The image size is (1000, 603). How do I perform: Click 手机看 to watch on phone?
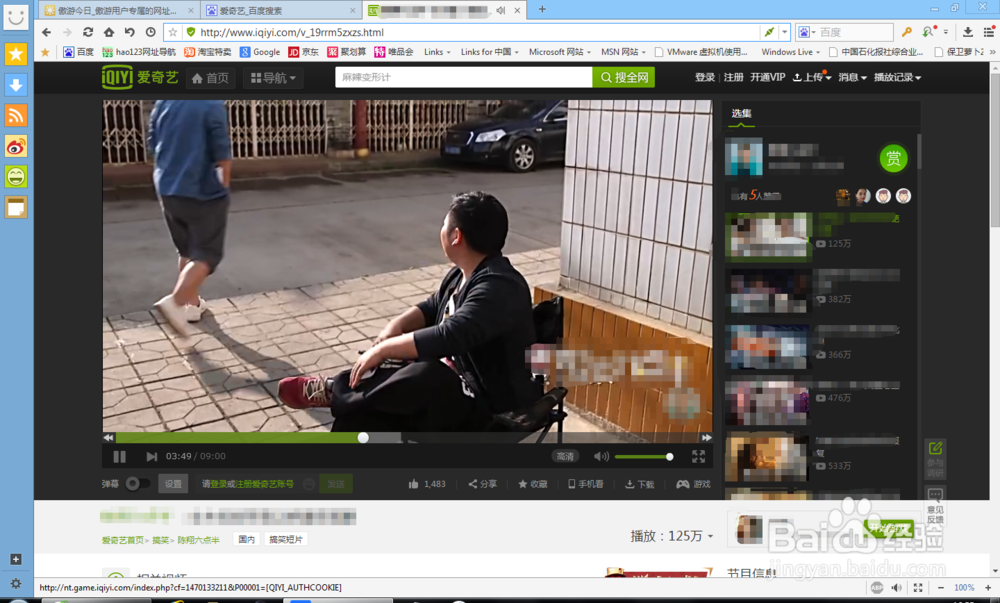(x=585, y=484)
